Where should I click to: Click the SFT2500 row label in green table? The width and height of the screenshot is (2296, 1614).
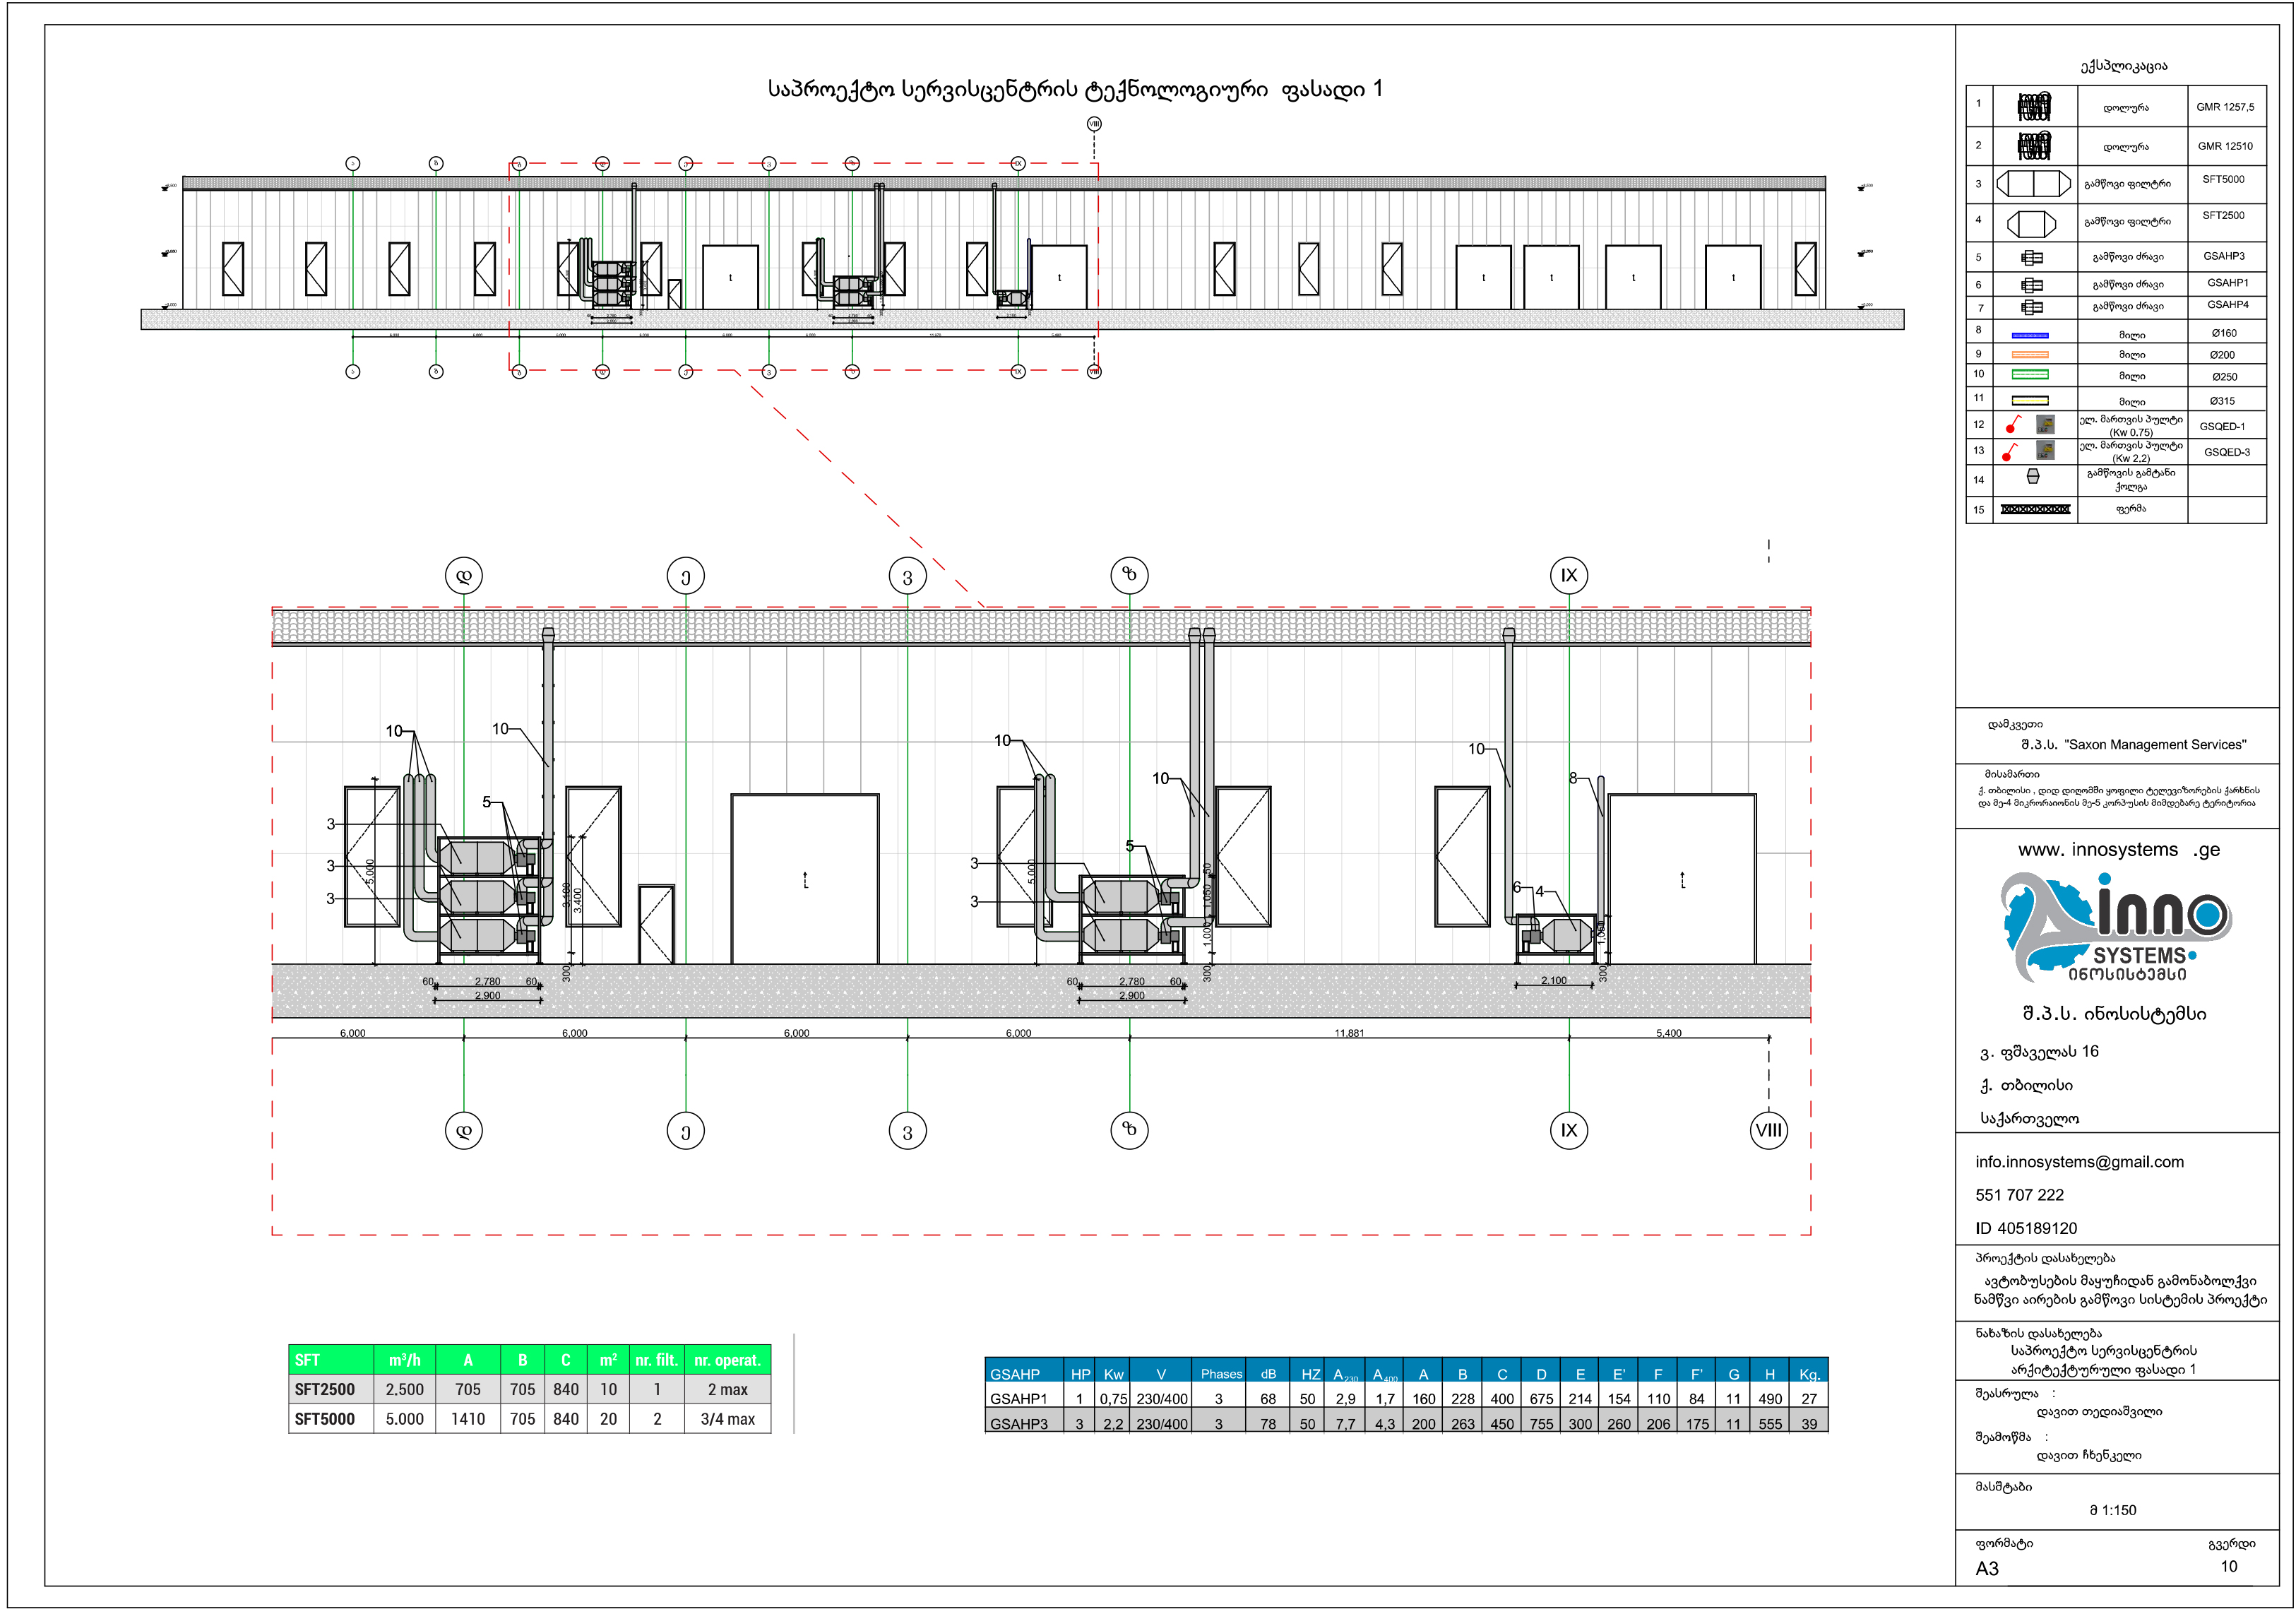(x=325, y=1389)
